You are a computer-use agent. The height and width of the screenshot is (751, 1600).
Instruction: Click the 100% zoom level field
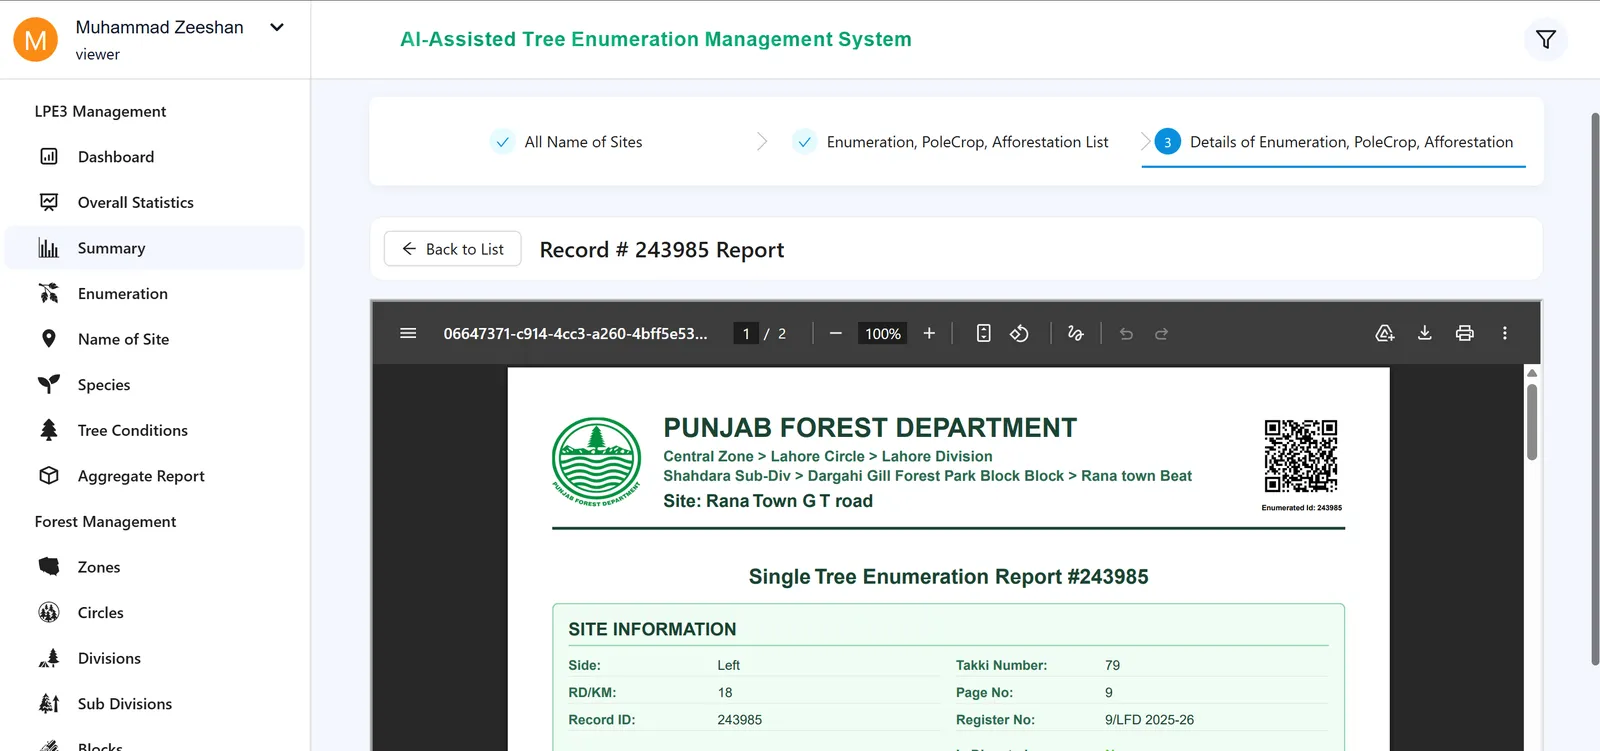pyautogui.click(x=883, y=334)
